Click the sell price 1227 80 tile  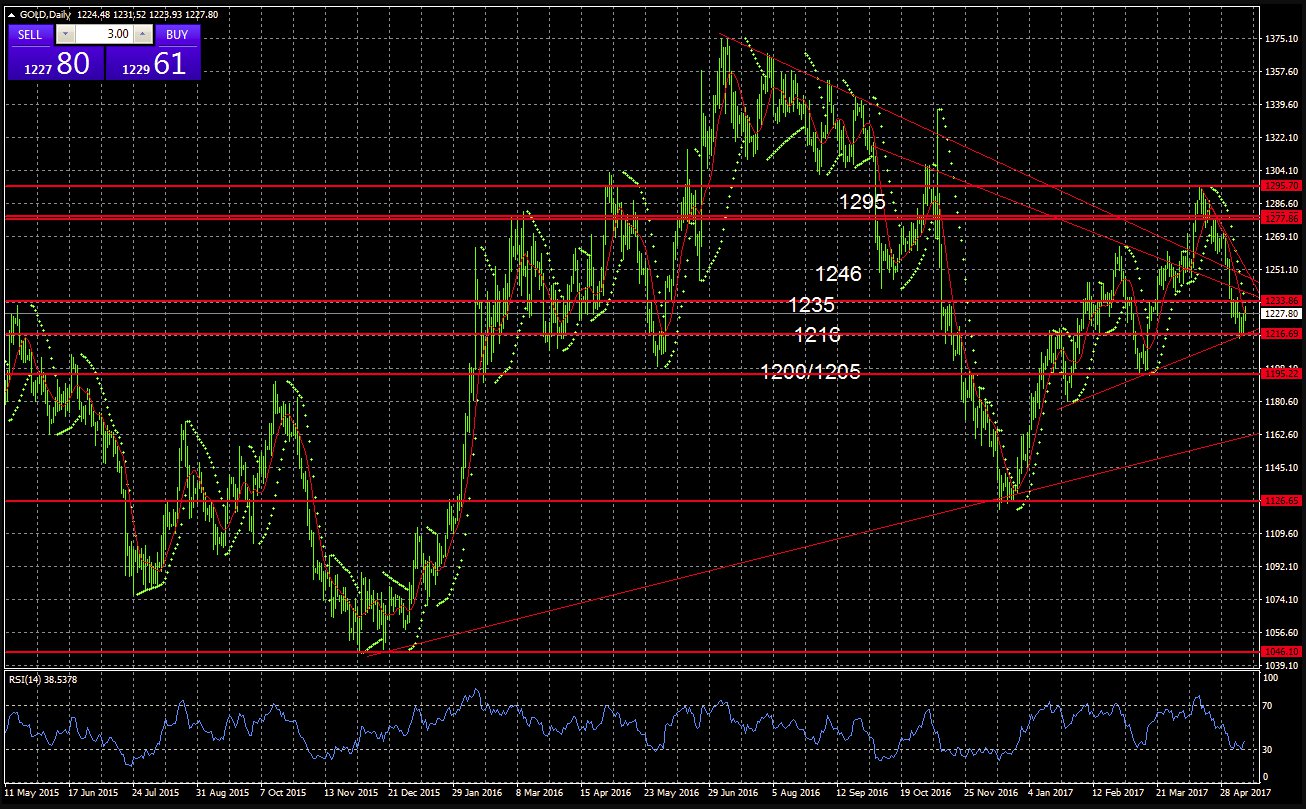(x=54, y=64)
